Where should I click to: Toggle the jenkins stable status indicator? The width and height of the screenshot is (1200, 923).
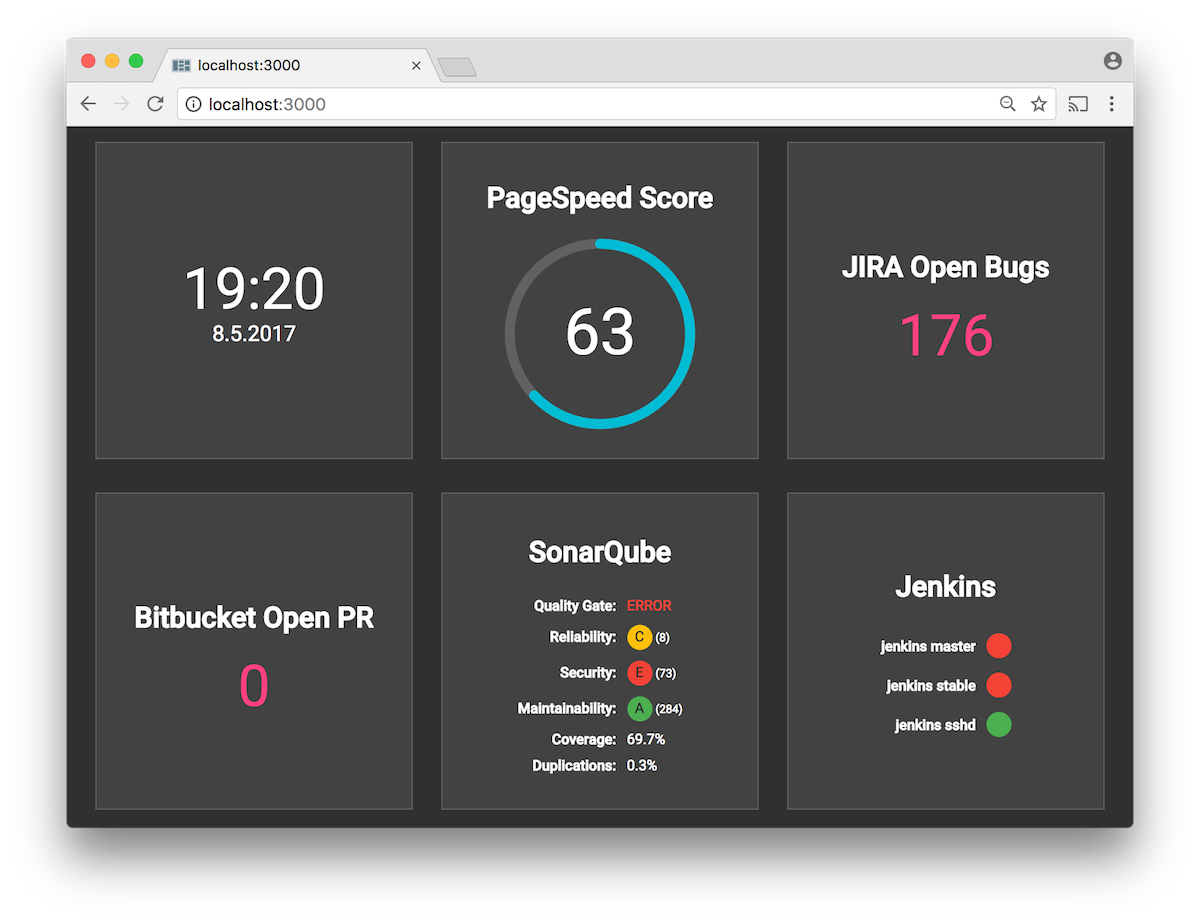point(998,685)
